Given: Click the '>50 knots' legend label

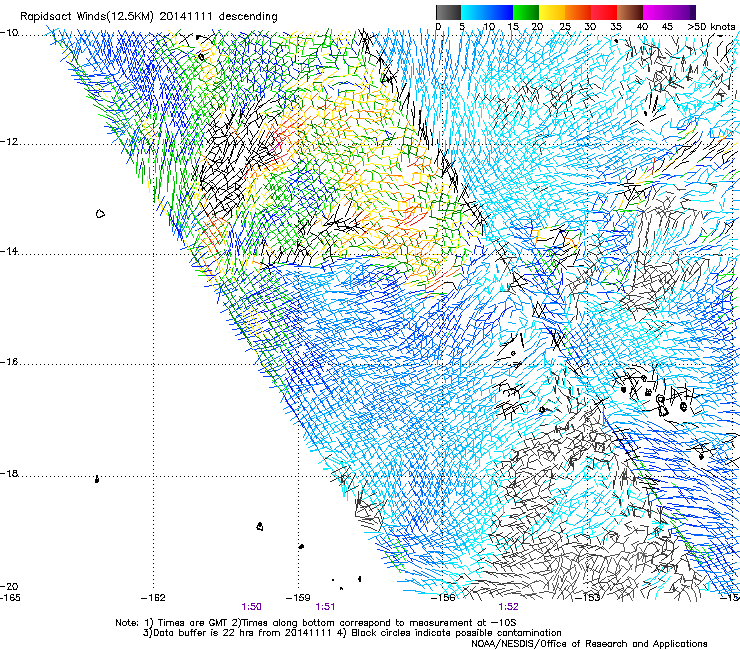Looking at the screenshot, I should [x=711, y=27].
